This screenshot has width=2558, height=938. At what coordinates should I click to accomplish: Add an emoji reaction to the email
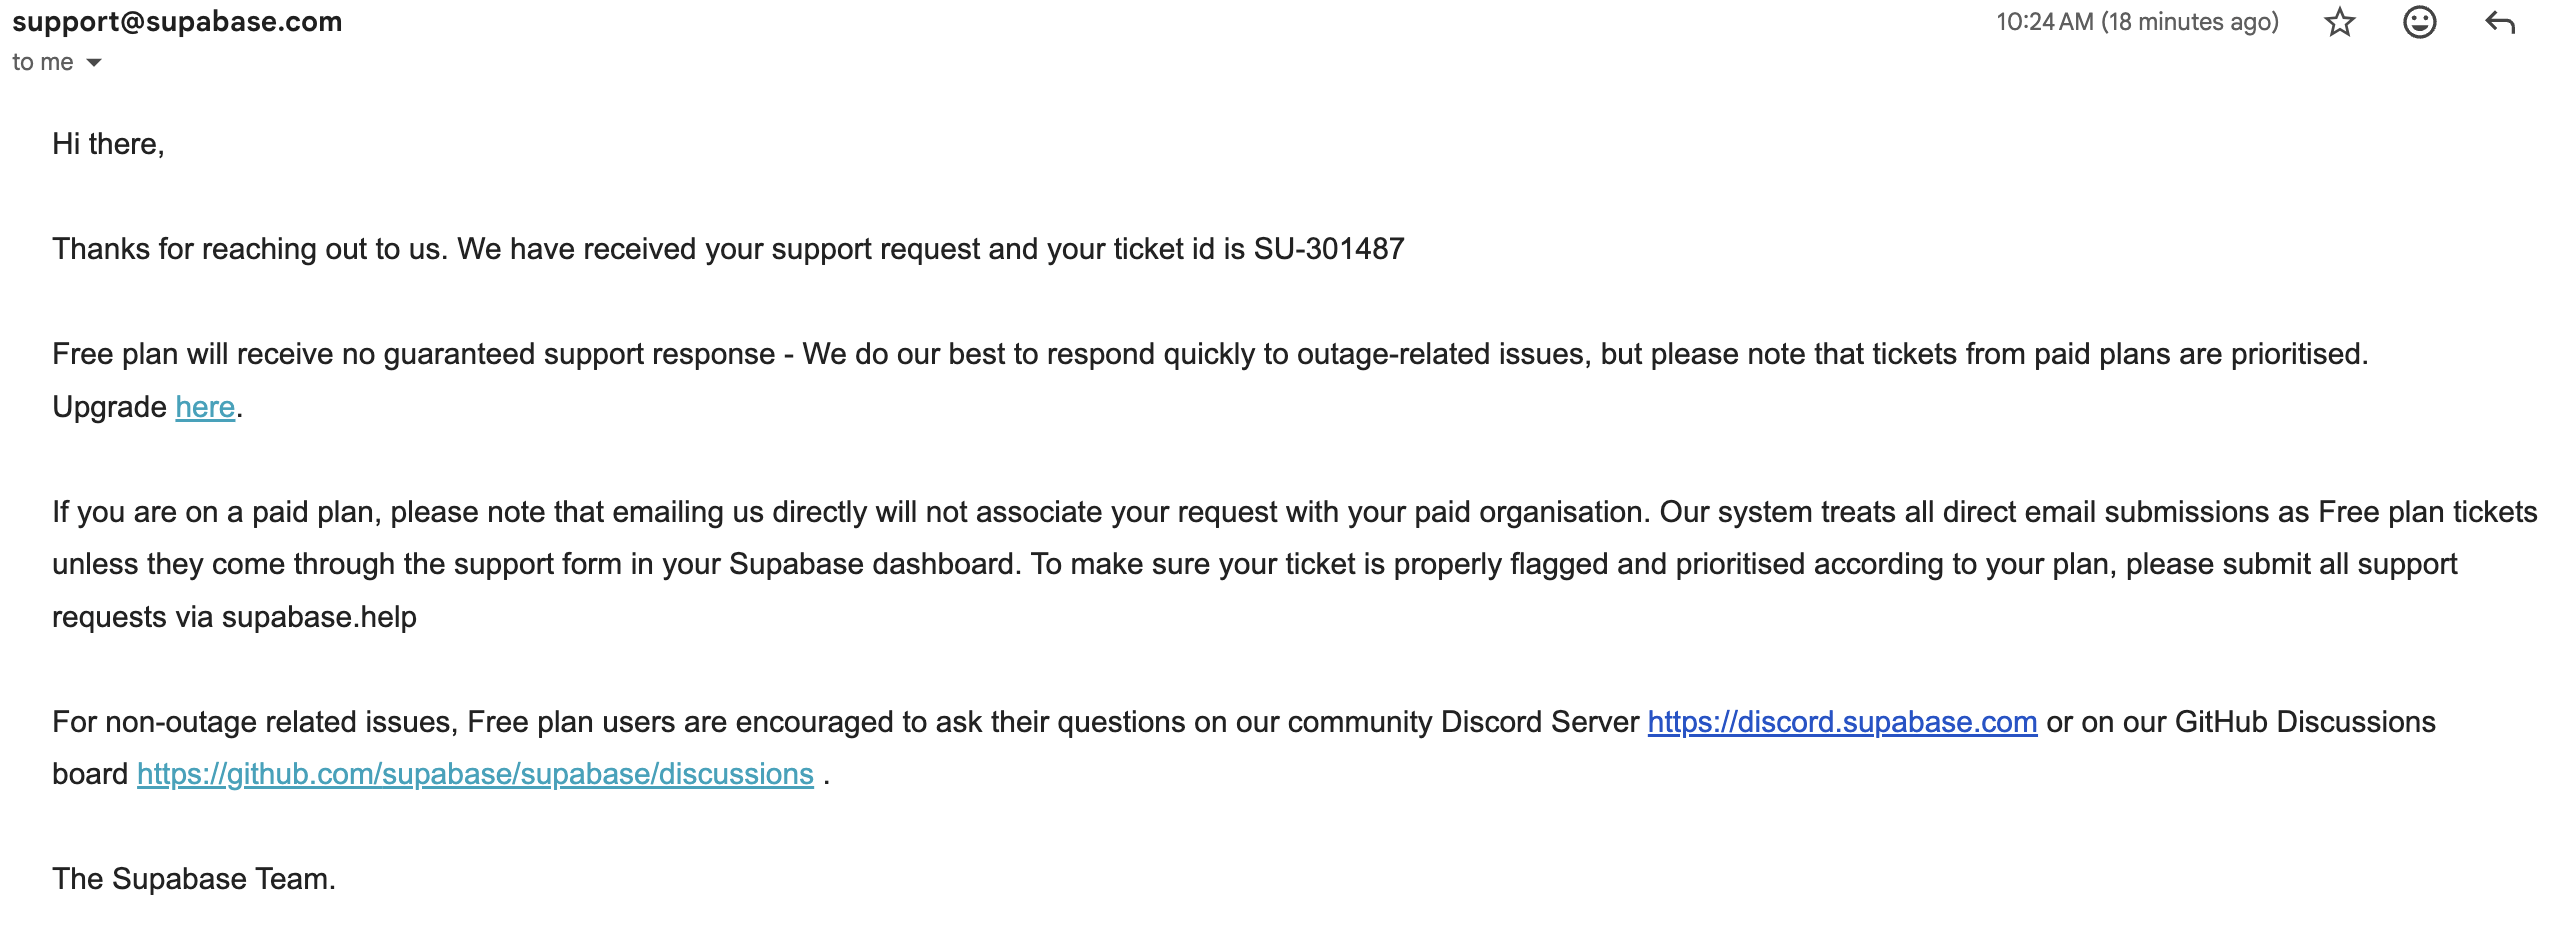[2419, 22]
